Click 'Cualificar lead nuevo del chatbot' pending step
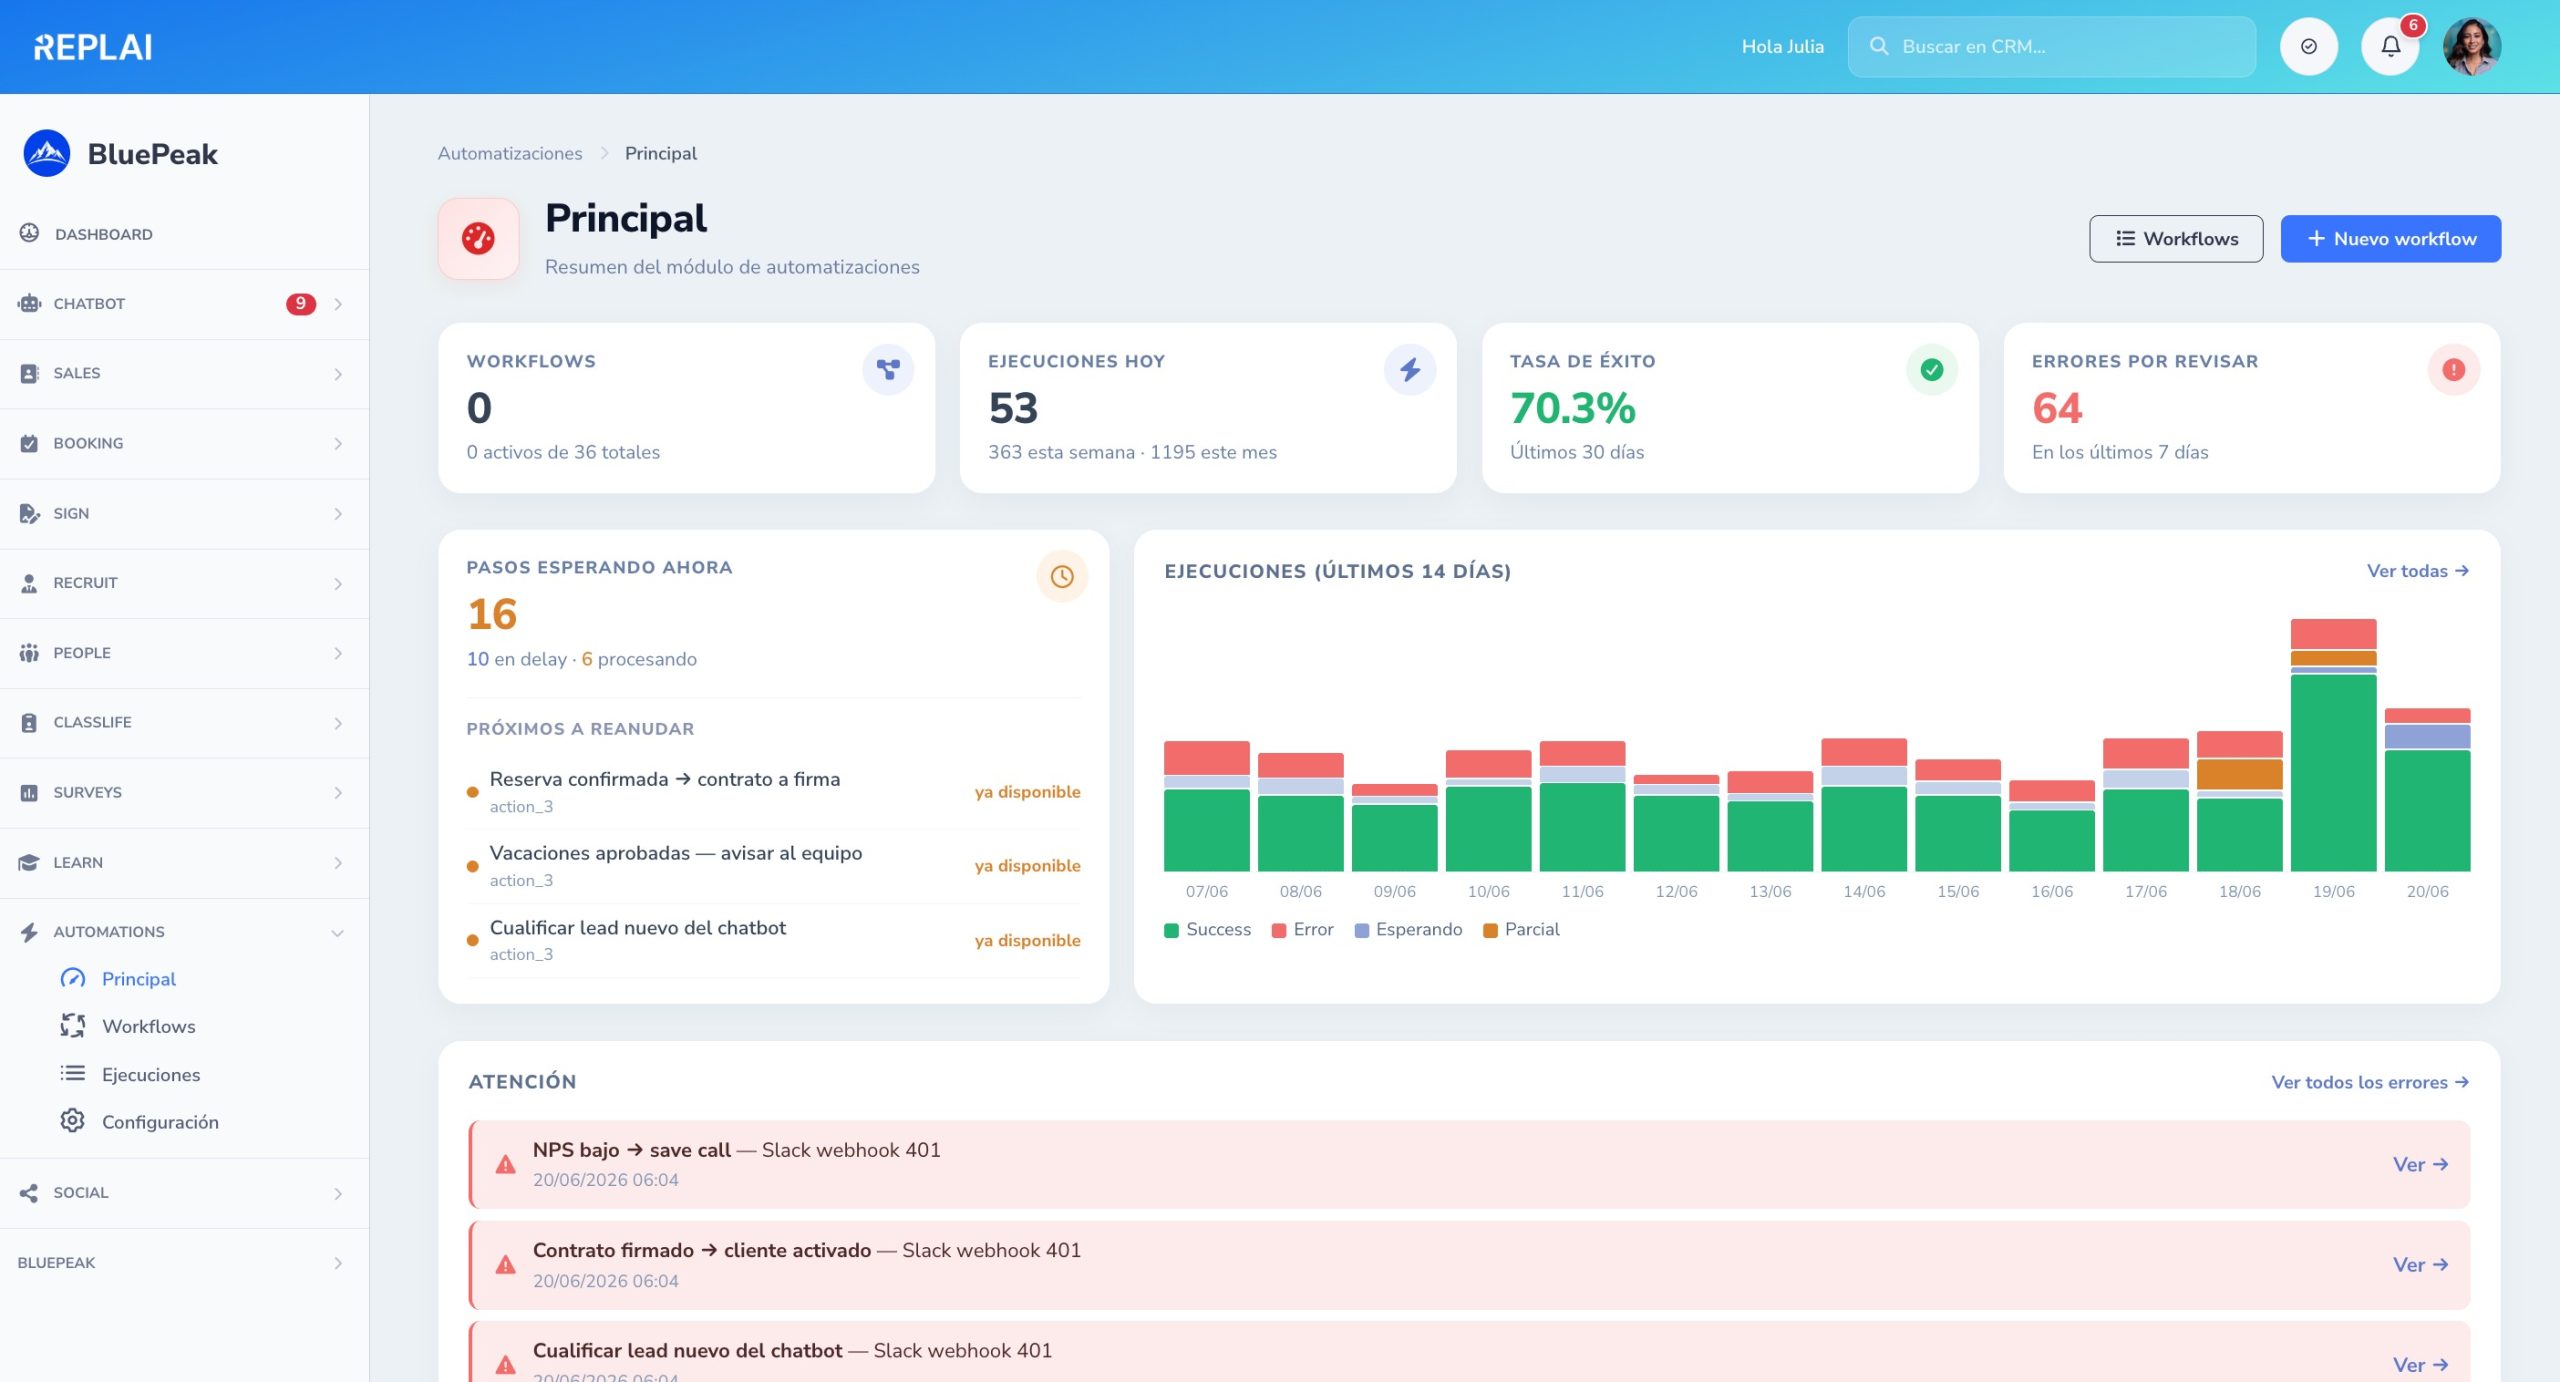 tap(637, 927)
